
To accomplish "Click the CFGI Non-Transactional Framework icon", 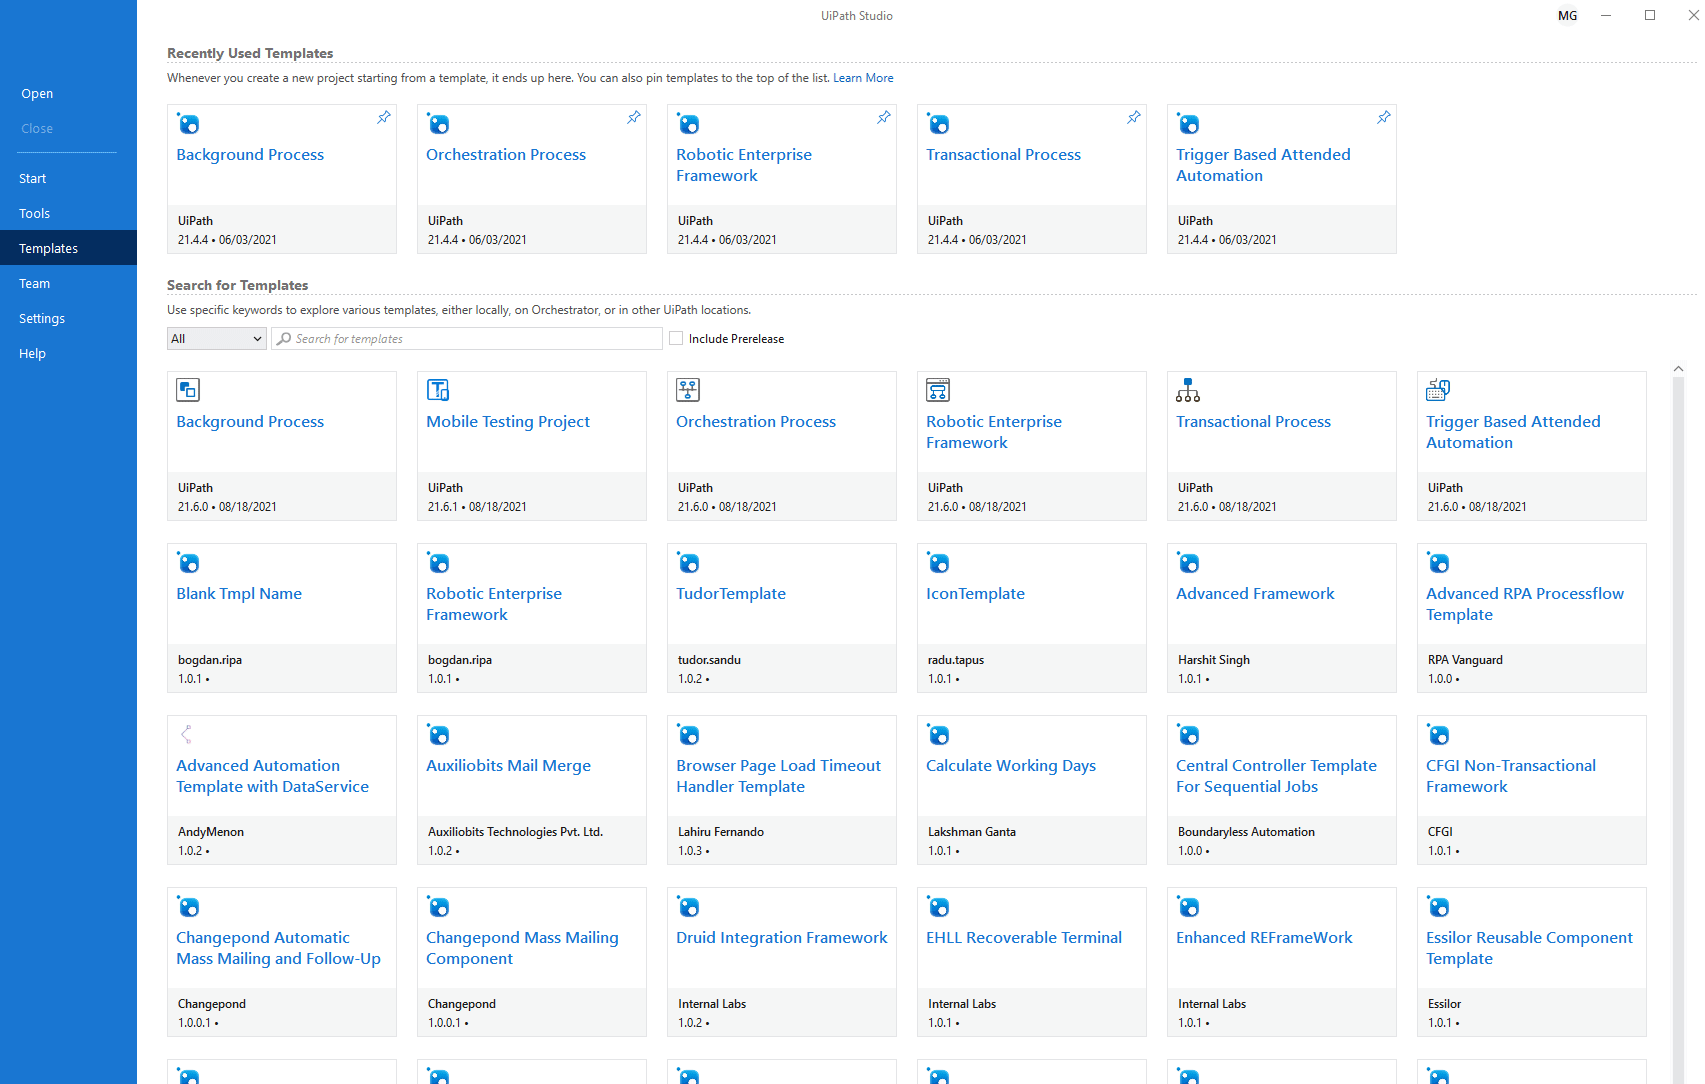I will click(x=1438, y=735).
